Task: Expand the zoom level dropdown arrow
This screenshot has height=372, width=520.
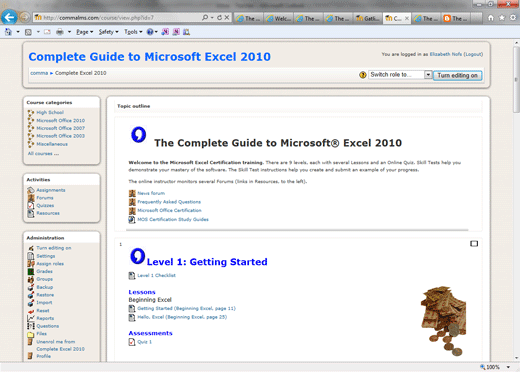Action: (x=508, y=367)
